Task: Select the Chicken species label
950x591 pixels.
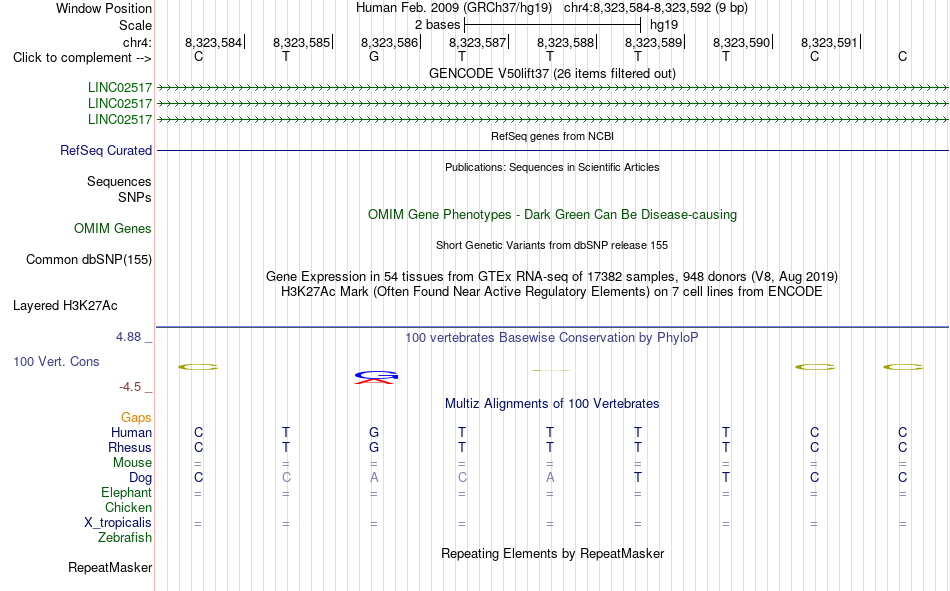Action: tap(128, 507)
